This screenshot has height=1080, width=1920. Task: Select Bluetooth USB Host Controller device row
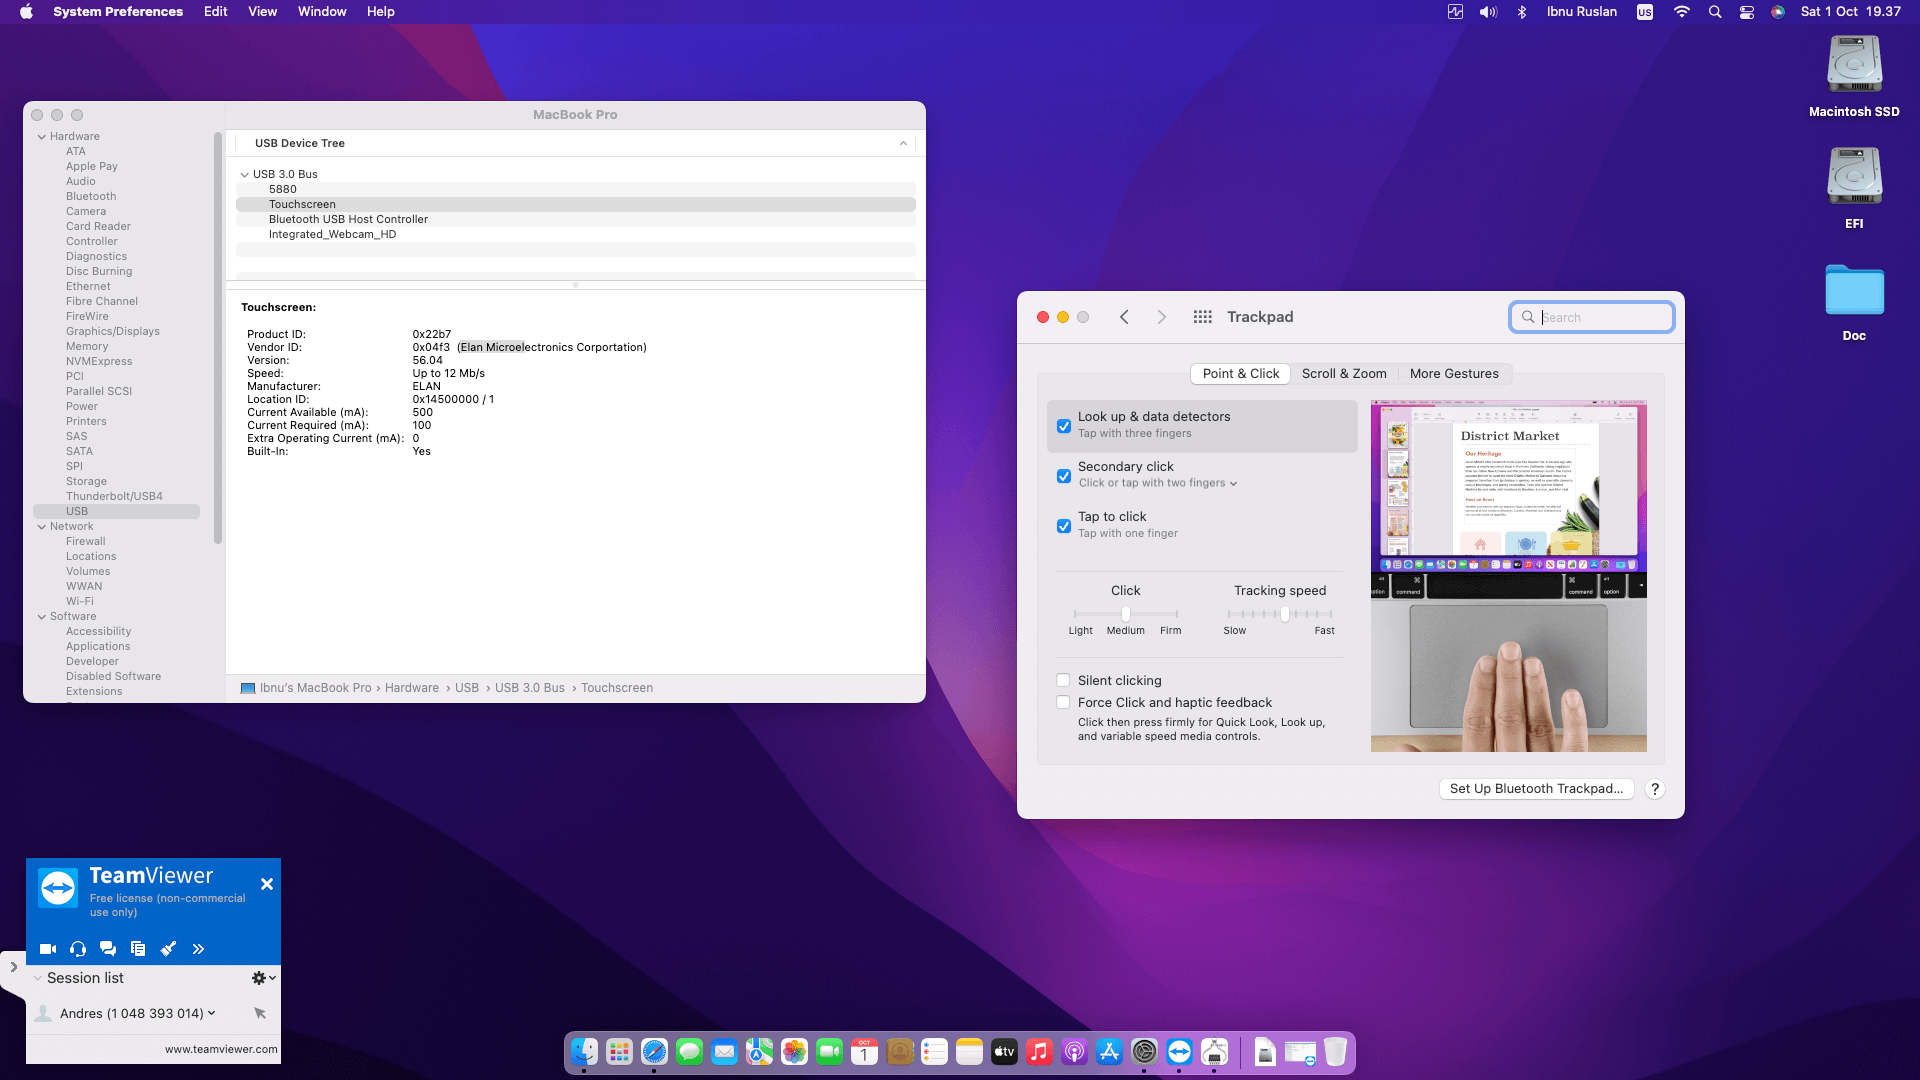[x=576, y=219]
